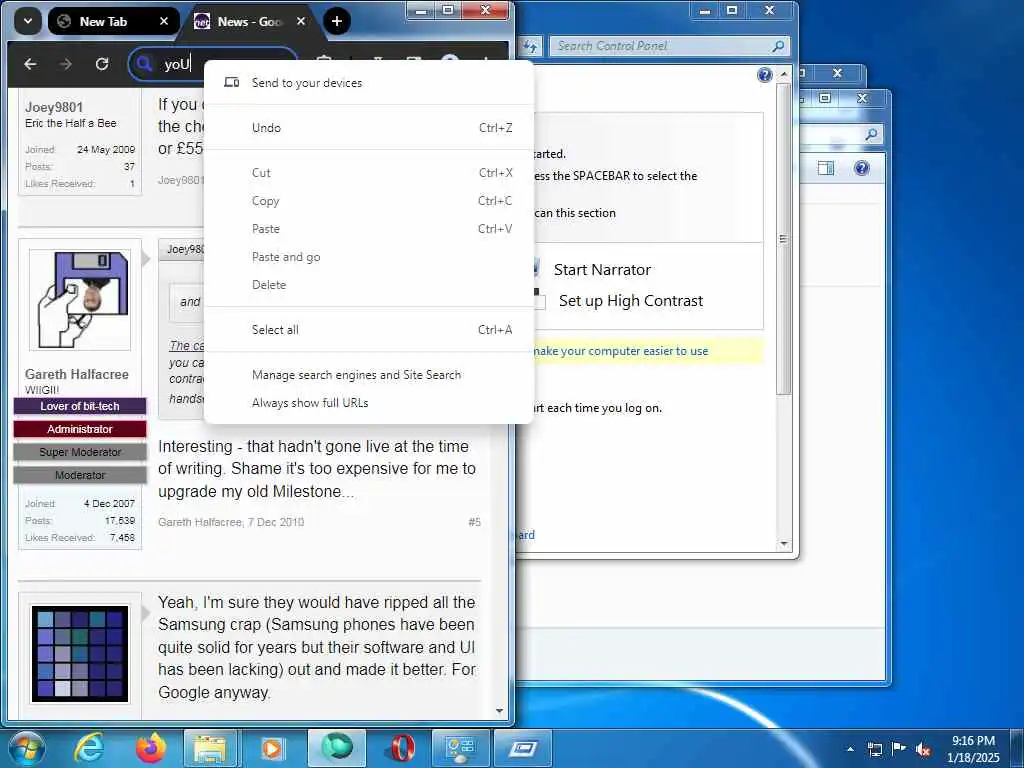Switch to the New Tab tab
The image size is (1024, 768).
tap(103, 22)
